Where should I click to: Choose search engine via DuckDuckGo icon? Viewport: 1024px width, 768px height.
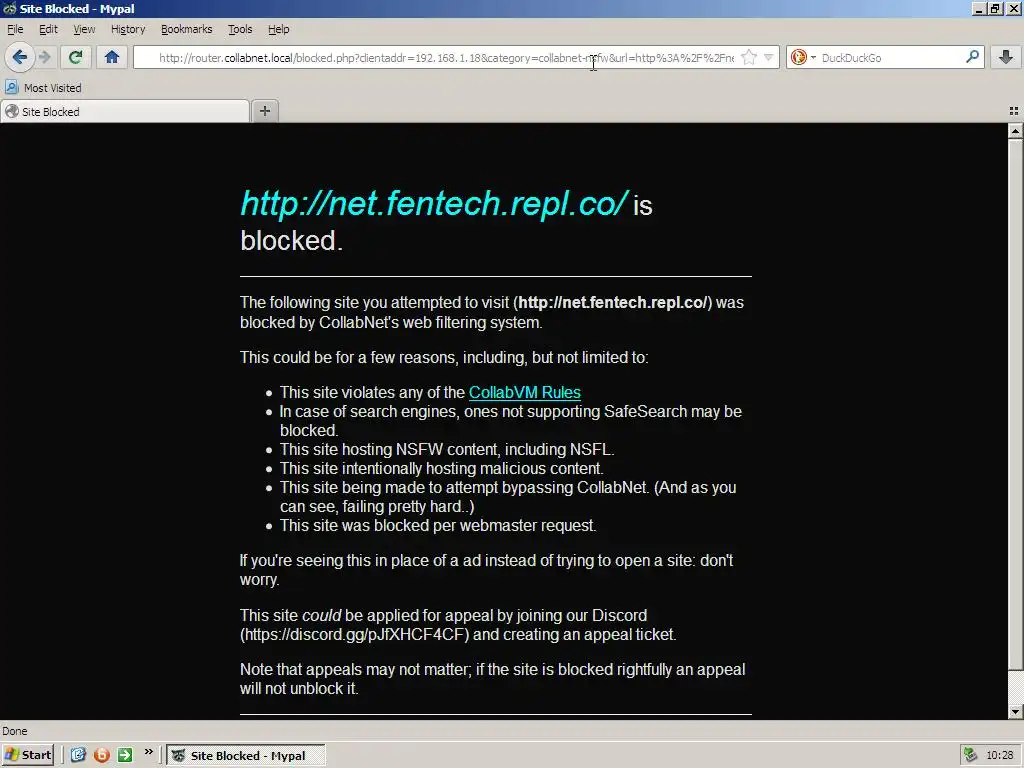pyautogui.click(x=803, y=57)
